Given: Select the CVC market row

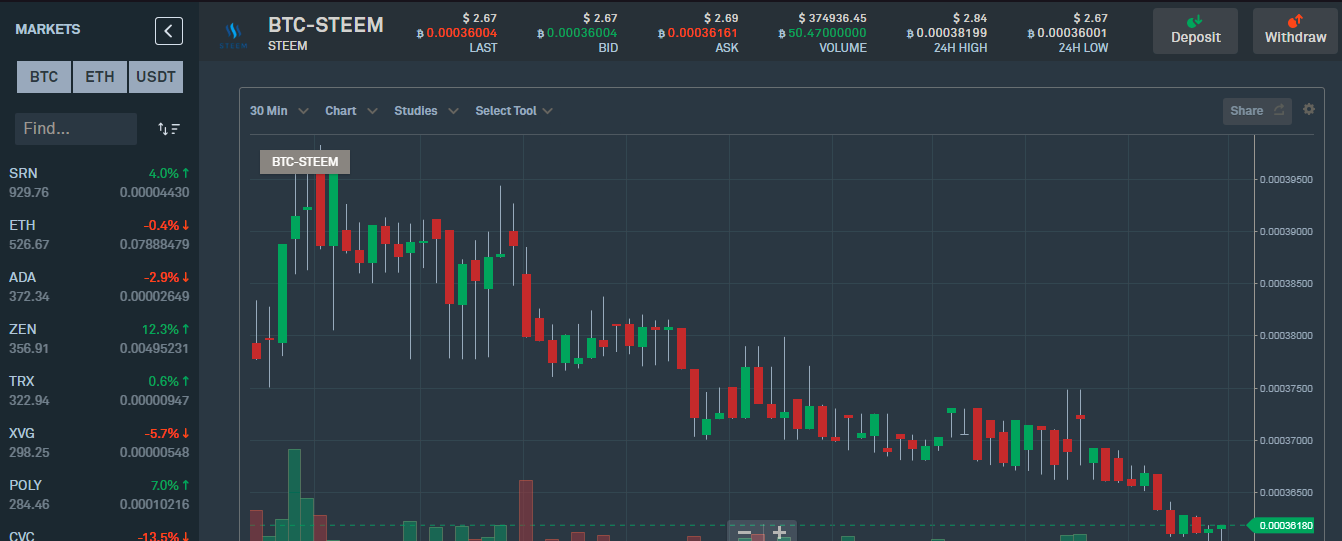Looking at the screenshot, I should pyautogui.click(x=99, y=533).
